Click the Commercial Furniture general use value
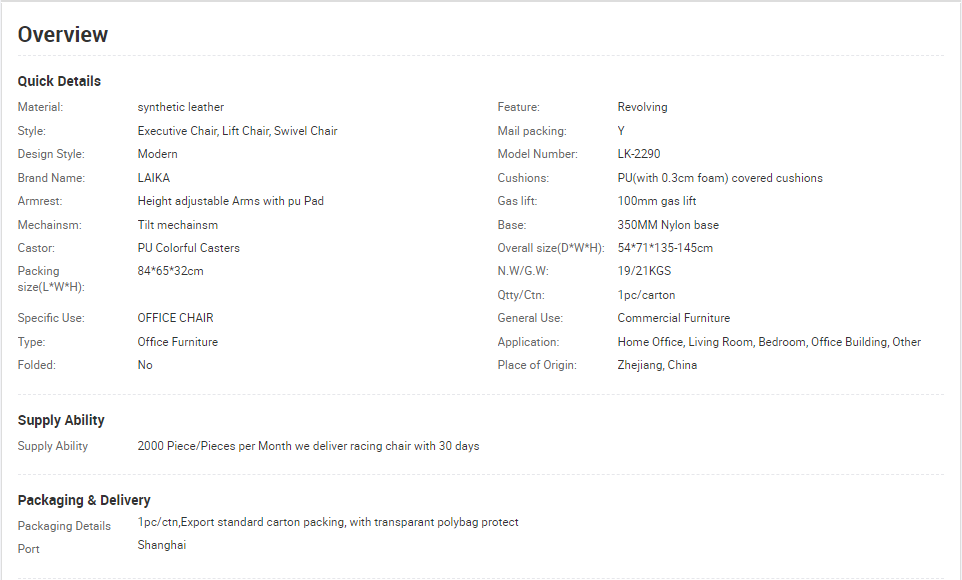962x580 pixels. [x=674, y=318]
